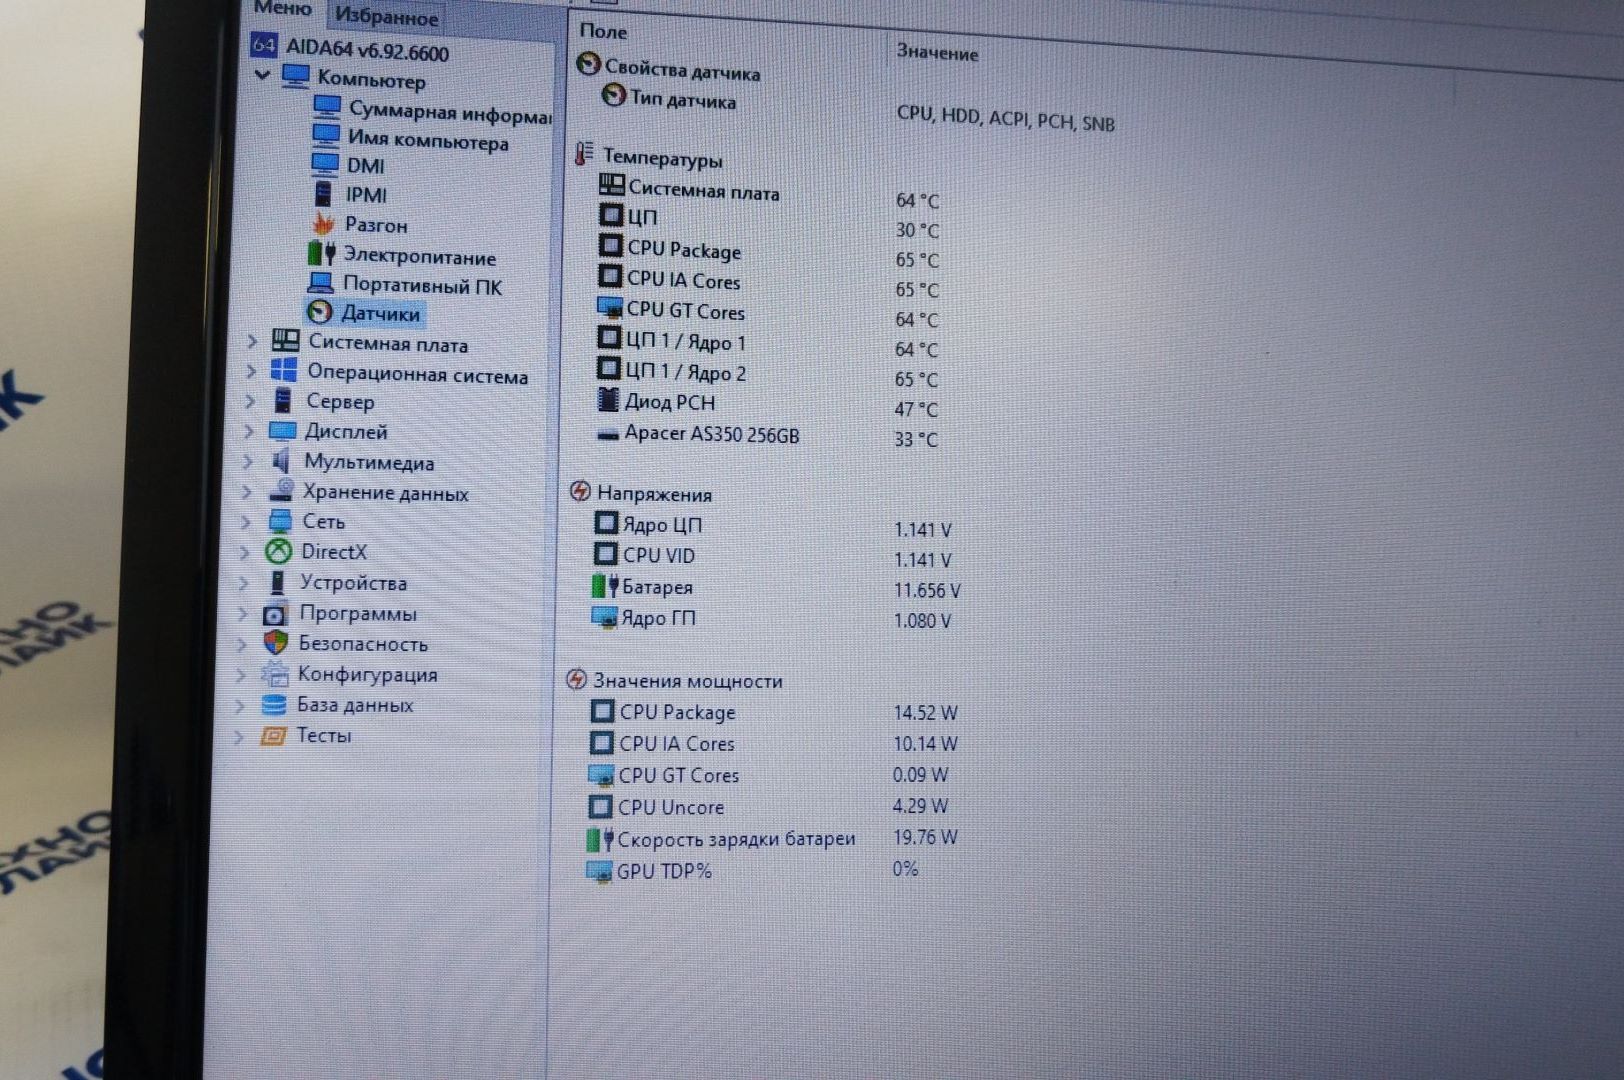This screenshot has height=1080, width=1624.
Task: Open the Меню tab
Action: 282,8
